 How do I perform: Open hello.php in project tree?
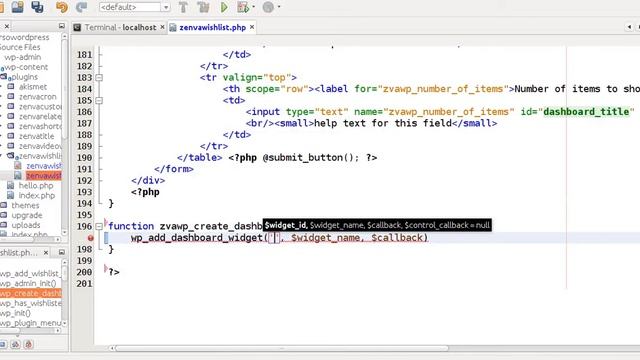click(36, 185)
